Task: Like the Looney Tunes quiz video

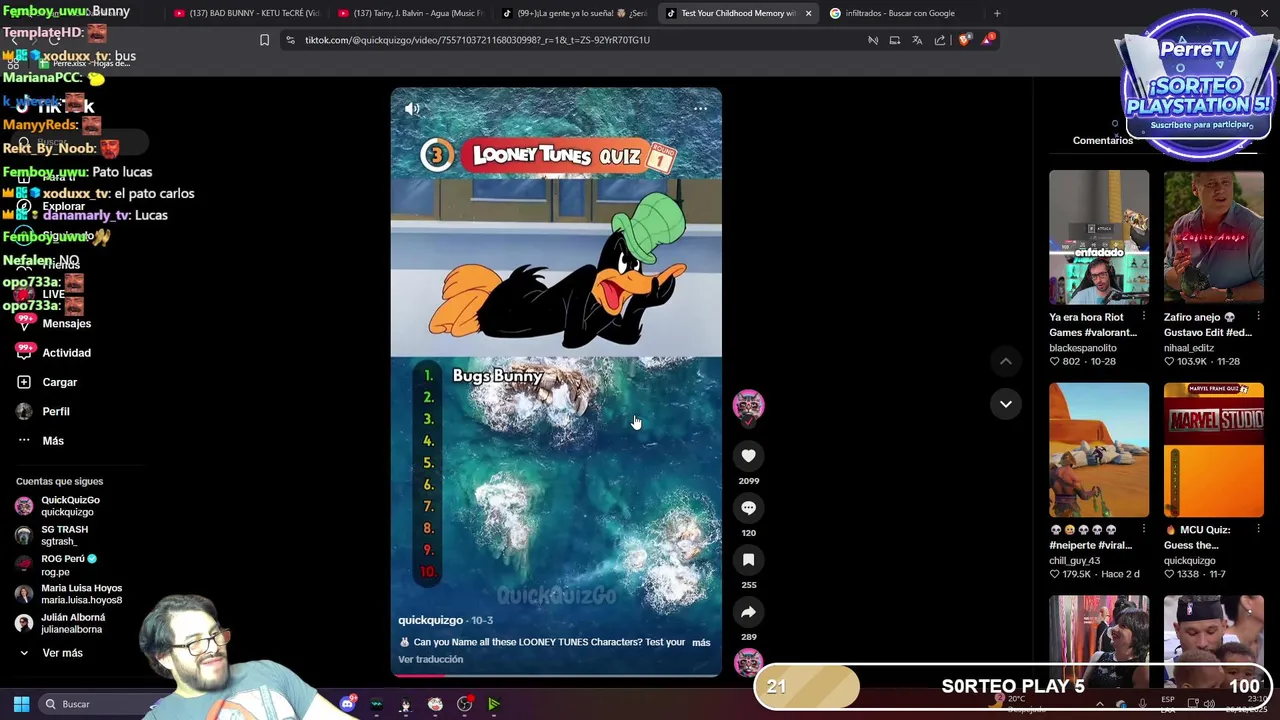Action: pos(748,456)
